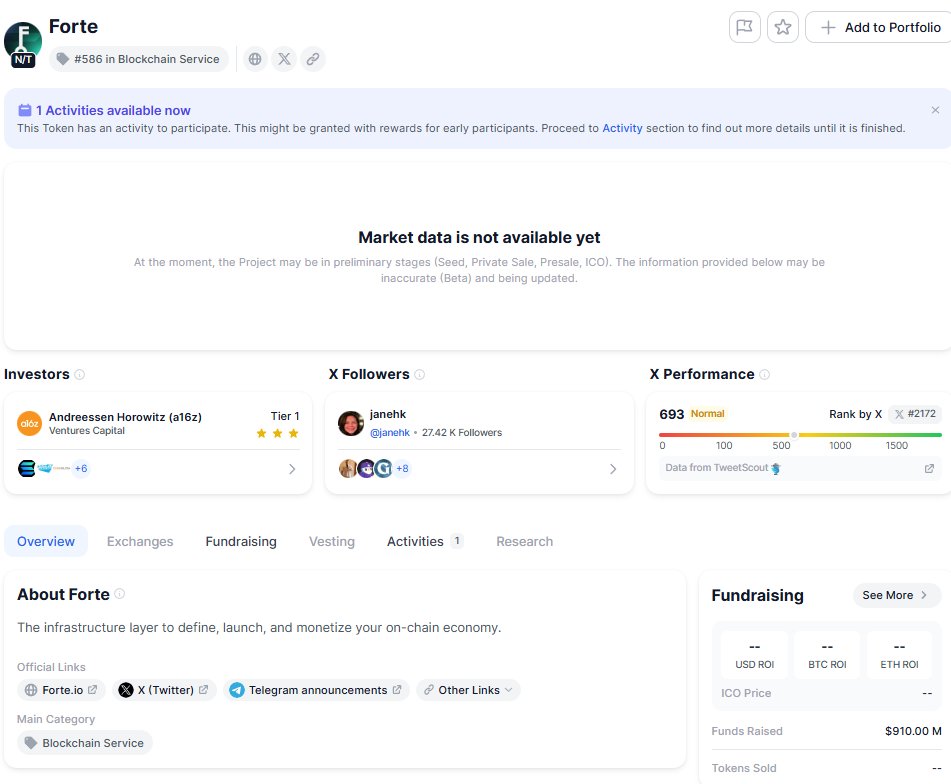Open the X social icon in header

point(284,59)
